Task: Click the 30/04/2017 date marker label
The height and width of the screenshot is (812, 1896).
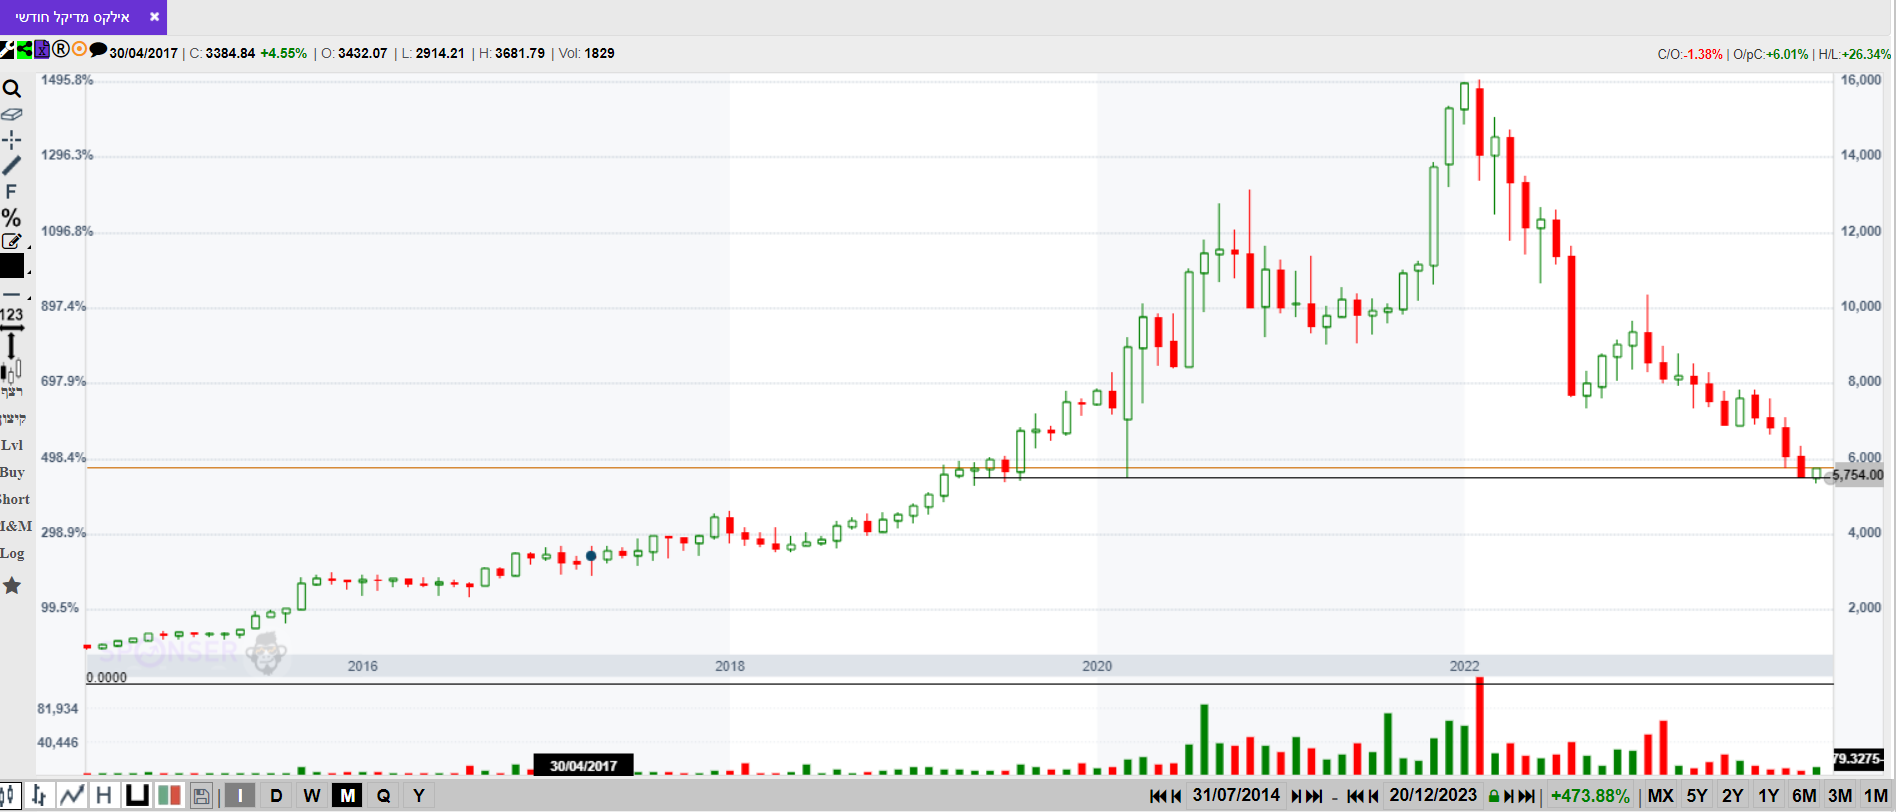Action: 583,766
